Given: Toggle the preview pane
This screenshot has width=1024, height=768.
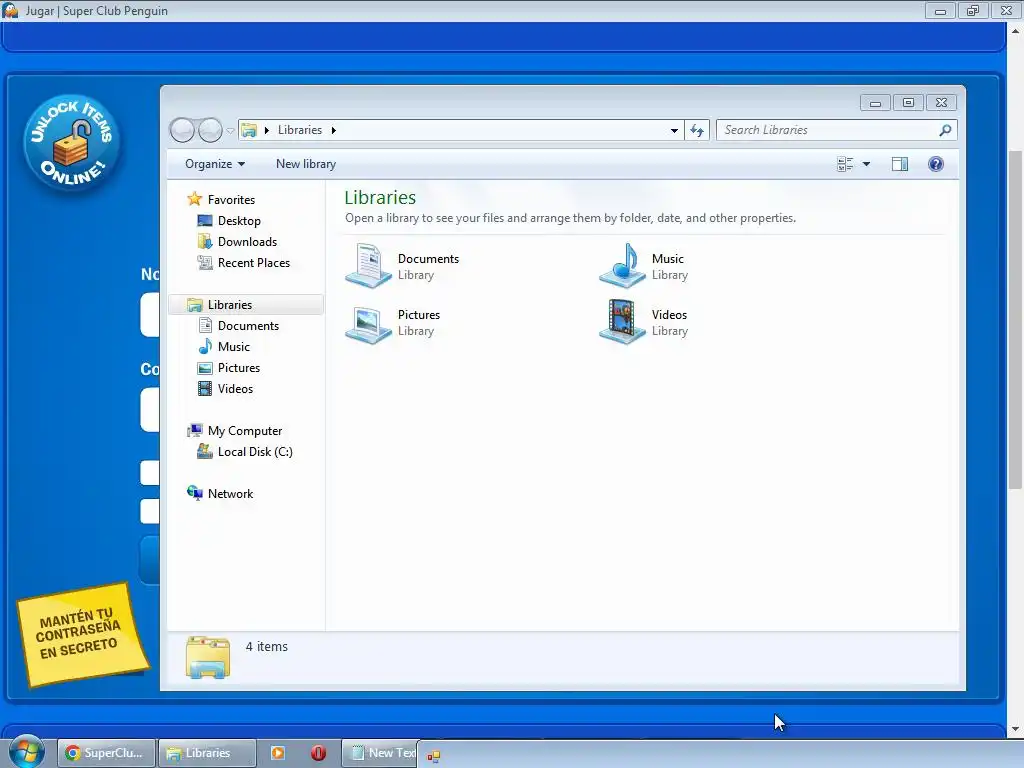Looking at the screenshot, I should [900, 164].
